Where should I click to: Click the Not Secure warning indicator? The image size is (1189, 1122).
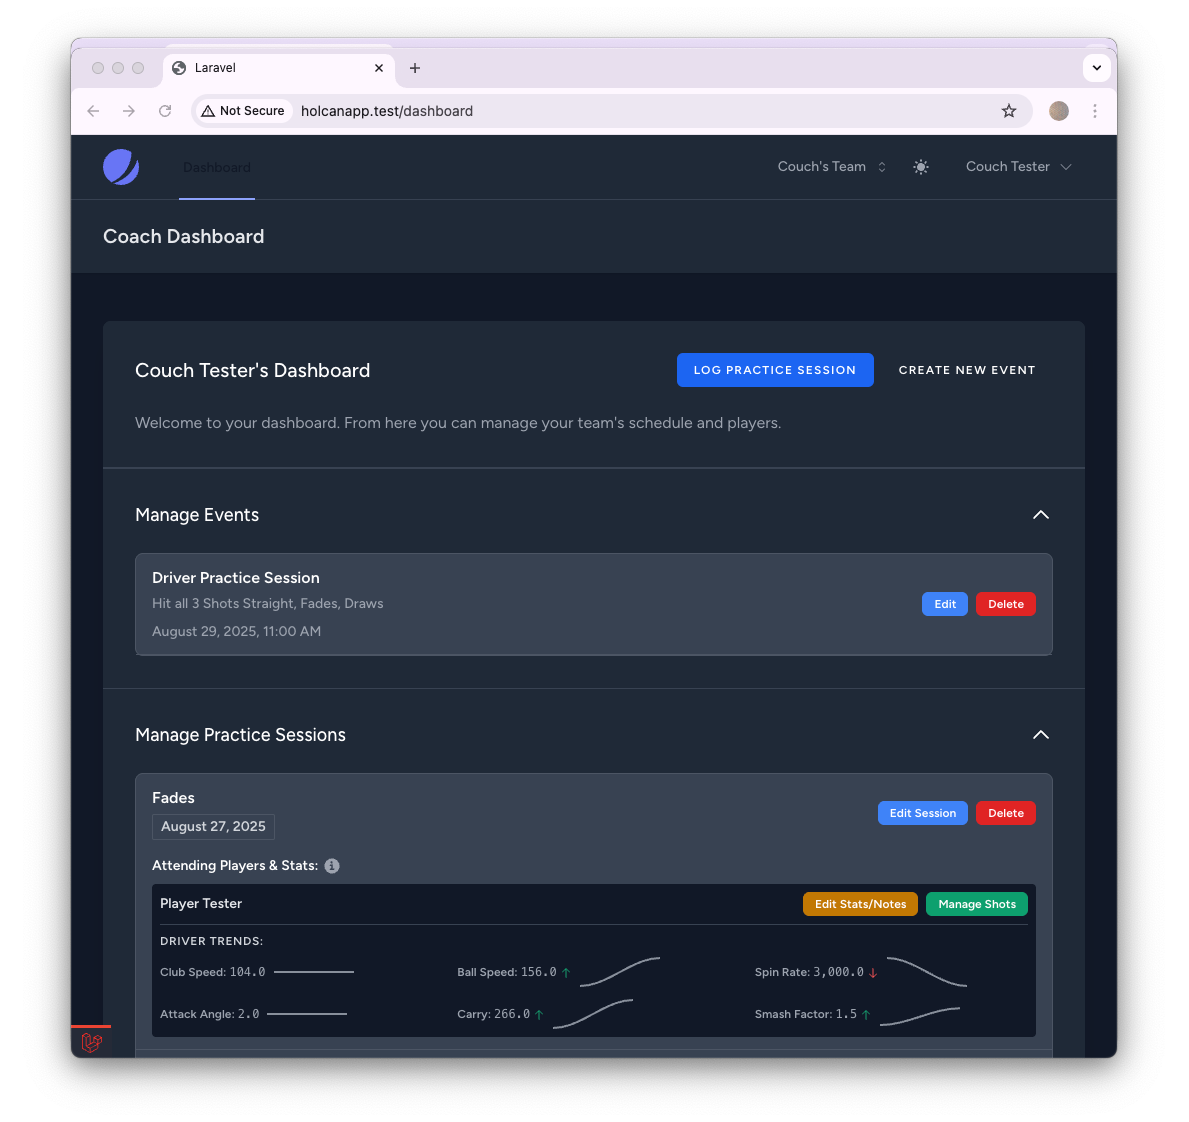pyautogui.click(x=243, y=110)
